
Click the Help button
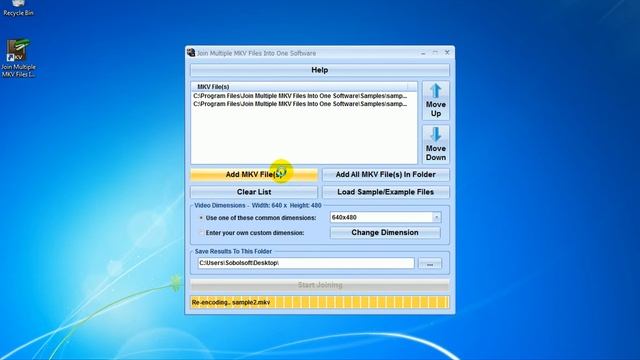320,70
